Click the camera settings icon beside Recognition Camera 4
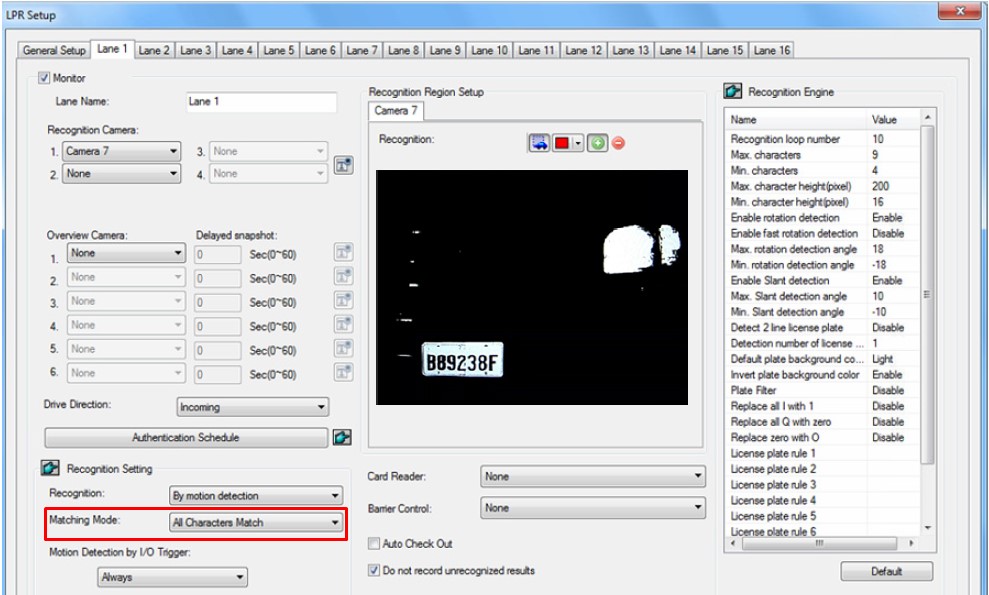989x595 pixels. [x=343, y=165]
